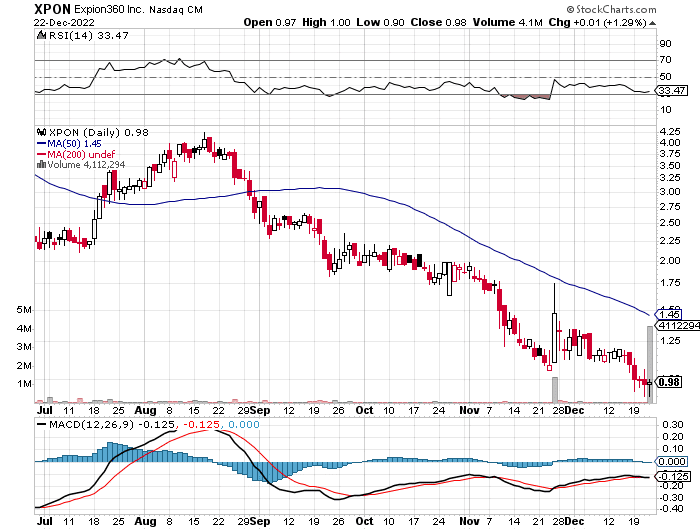The height and width of the screenshot is (530, 700).
Task: Click the 2.00 label on the price axis
Action: point(670,261)
